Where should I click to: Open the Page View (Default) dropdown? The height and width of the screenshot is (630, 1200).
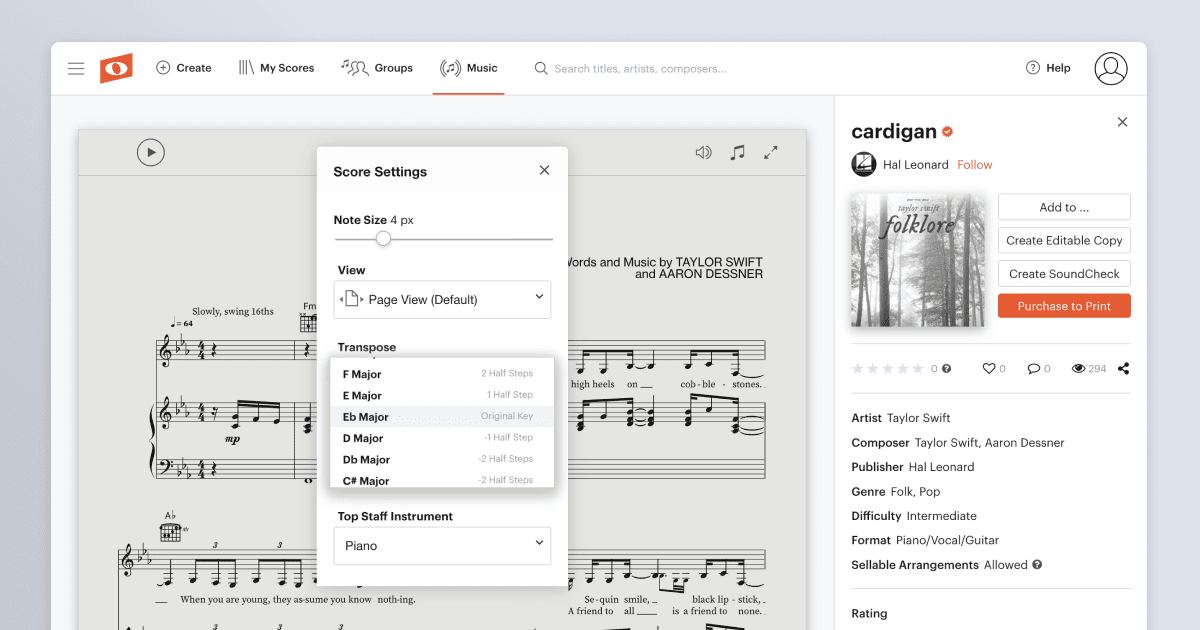click(442, 299)
